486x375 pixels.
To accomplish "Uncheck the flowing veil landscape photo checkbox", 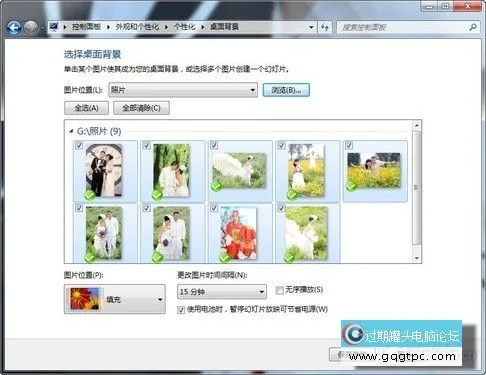I will 214,145.
